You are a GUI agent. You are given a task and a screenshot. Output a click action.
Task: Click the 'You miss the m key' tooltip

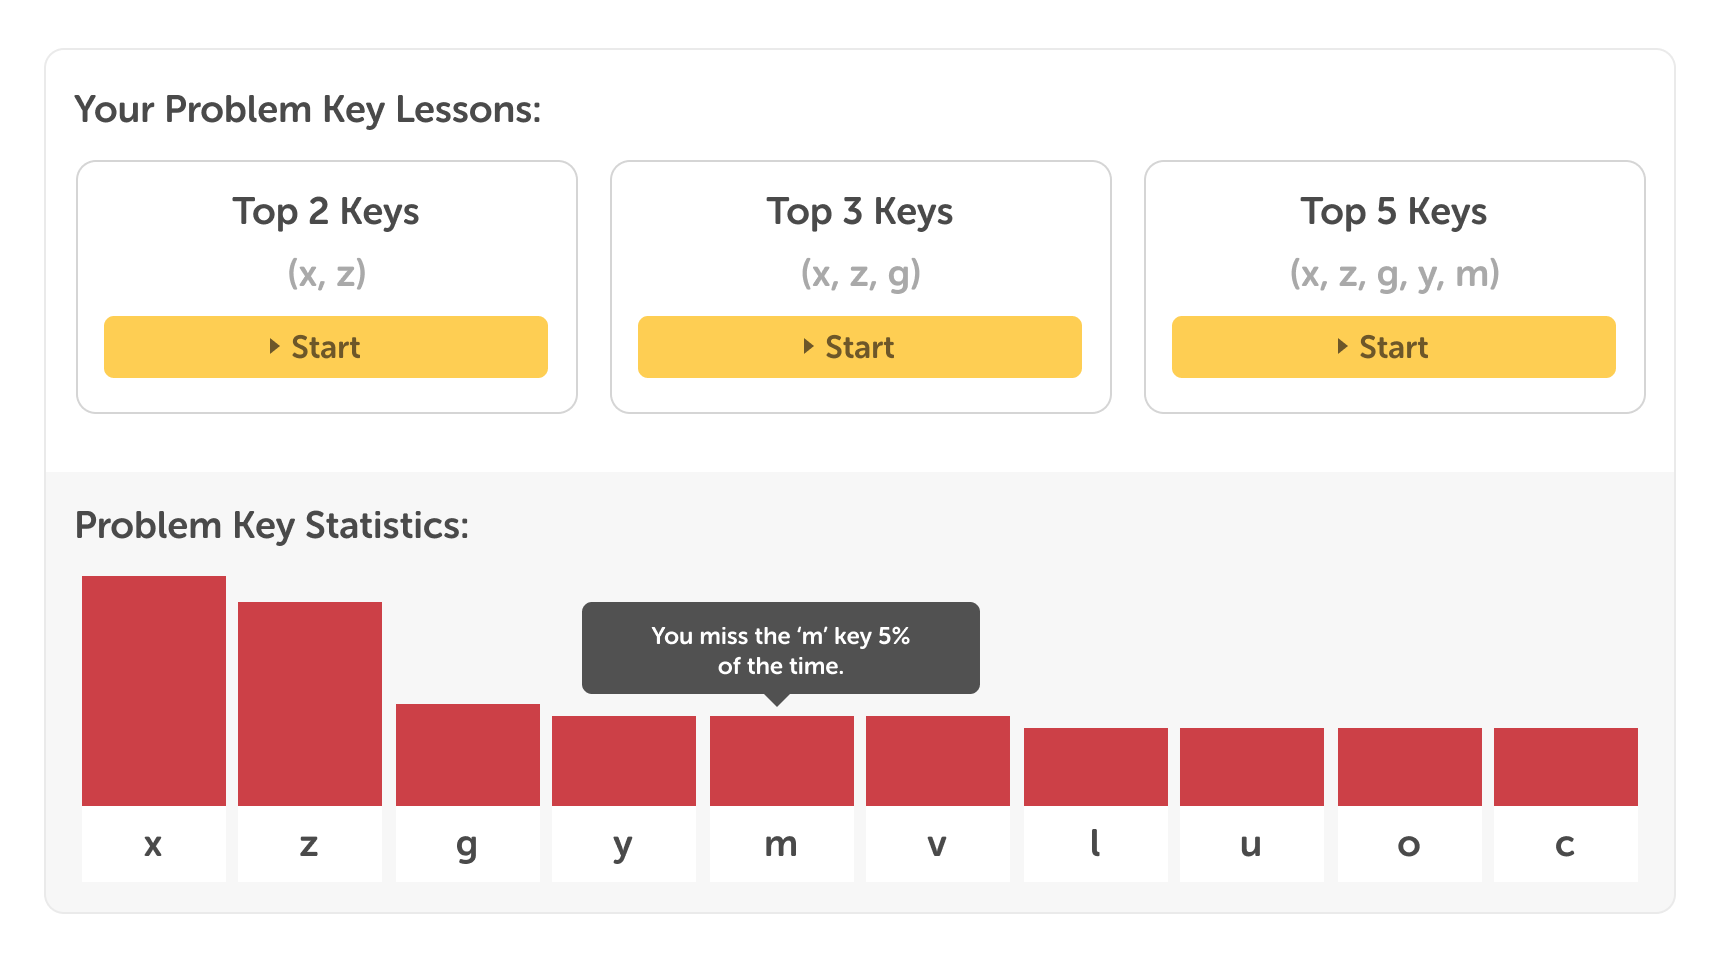point(781,650)
